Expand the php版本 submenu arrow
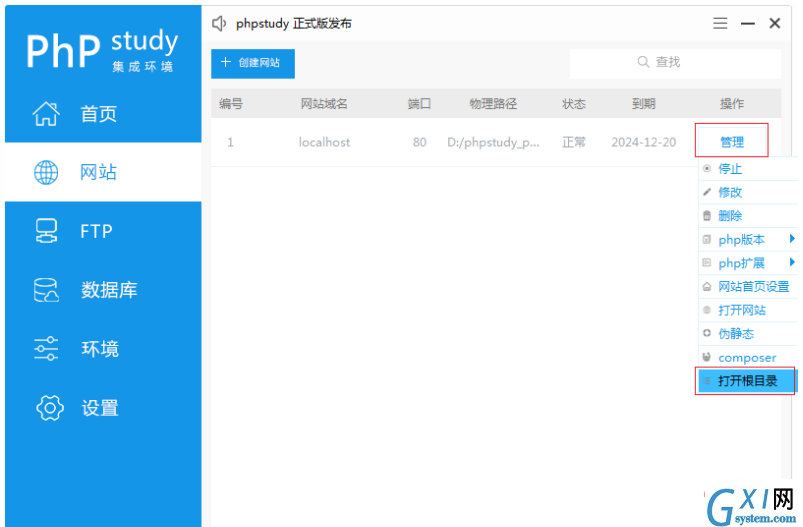Viewport: 803px width, 527px height. (x=792, y=239)
